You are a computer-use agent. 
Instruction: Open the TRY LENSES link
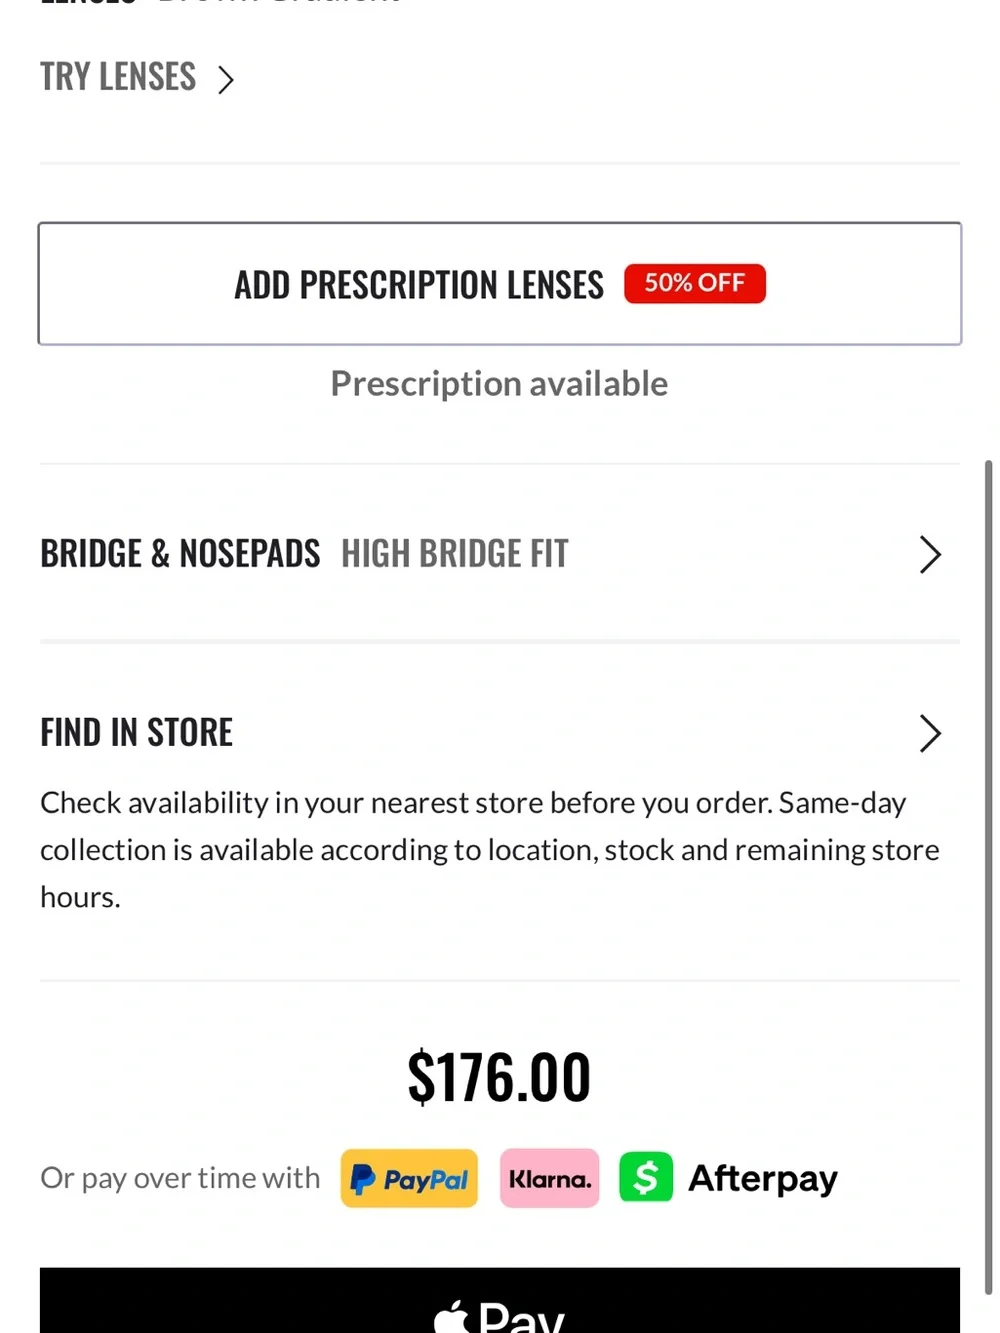118,77
